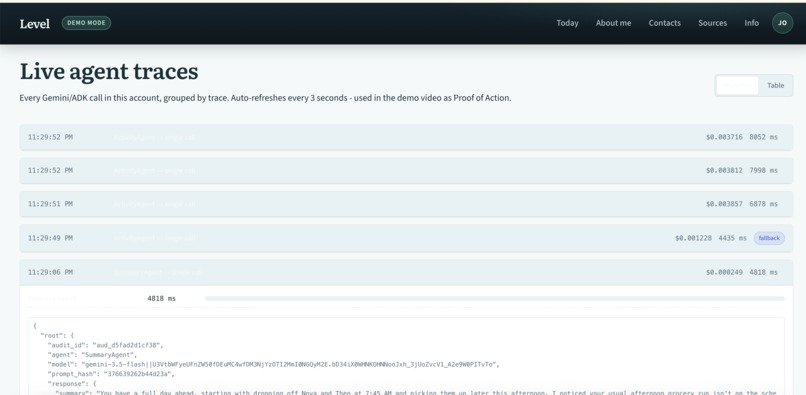Expand the 11:29:51 PM trace row

click(x=406, y=204)
